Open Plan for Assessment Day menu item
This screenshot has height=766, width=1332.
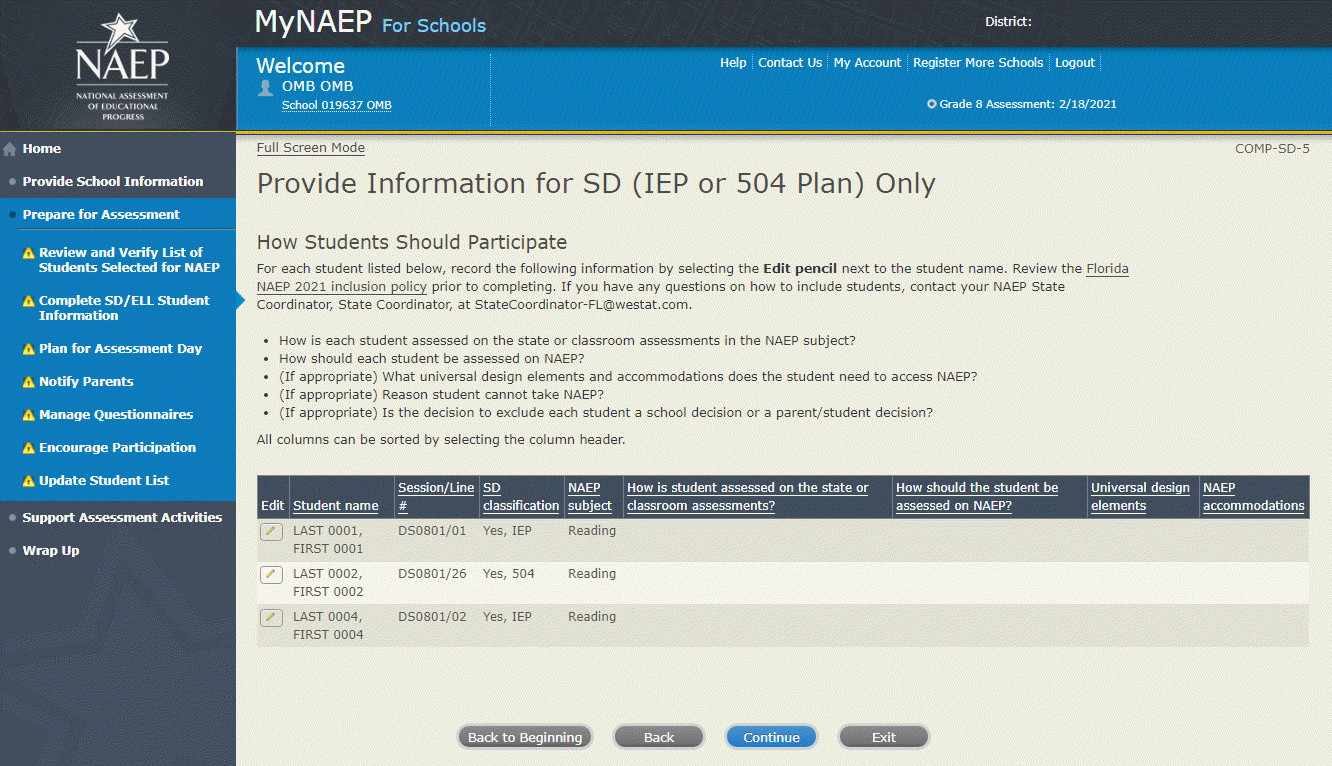click(120, 348)
